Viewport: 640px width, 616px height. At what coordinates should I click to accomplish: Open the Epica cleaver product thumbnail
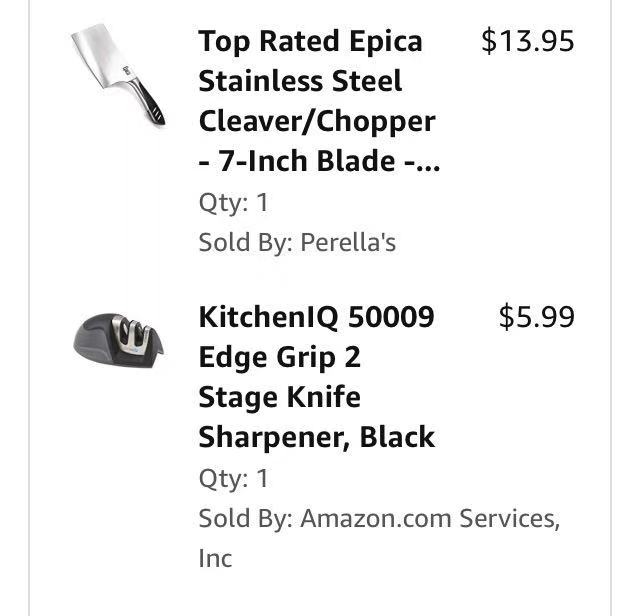(118, 74)
